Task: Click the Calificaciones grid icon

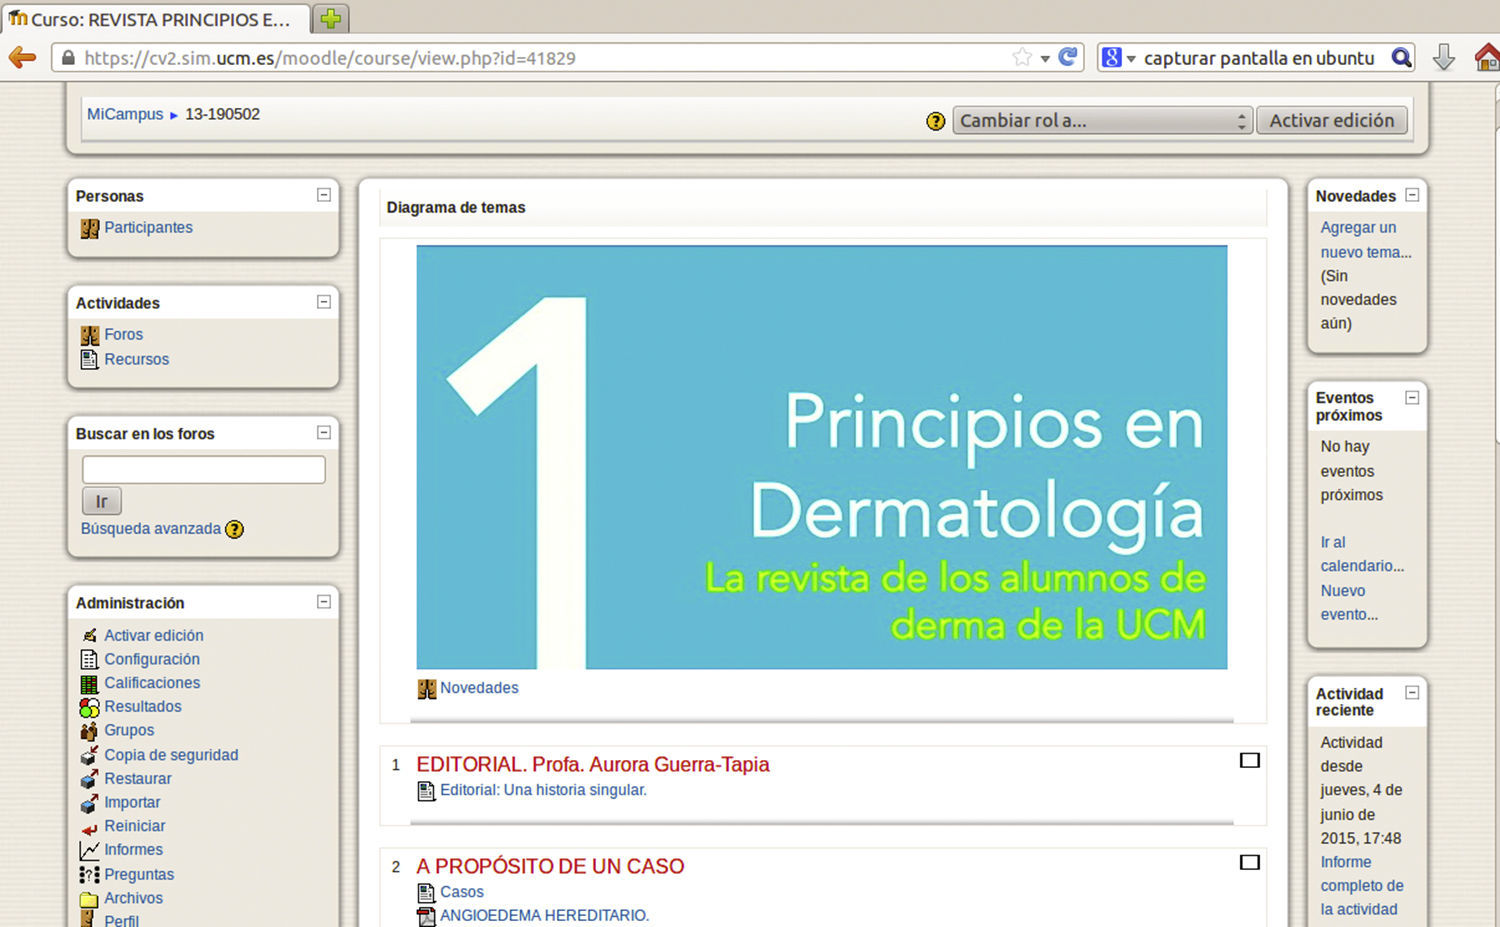Action: tap(89, 684)
